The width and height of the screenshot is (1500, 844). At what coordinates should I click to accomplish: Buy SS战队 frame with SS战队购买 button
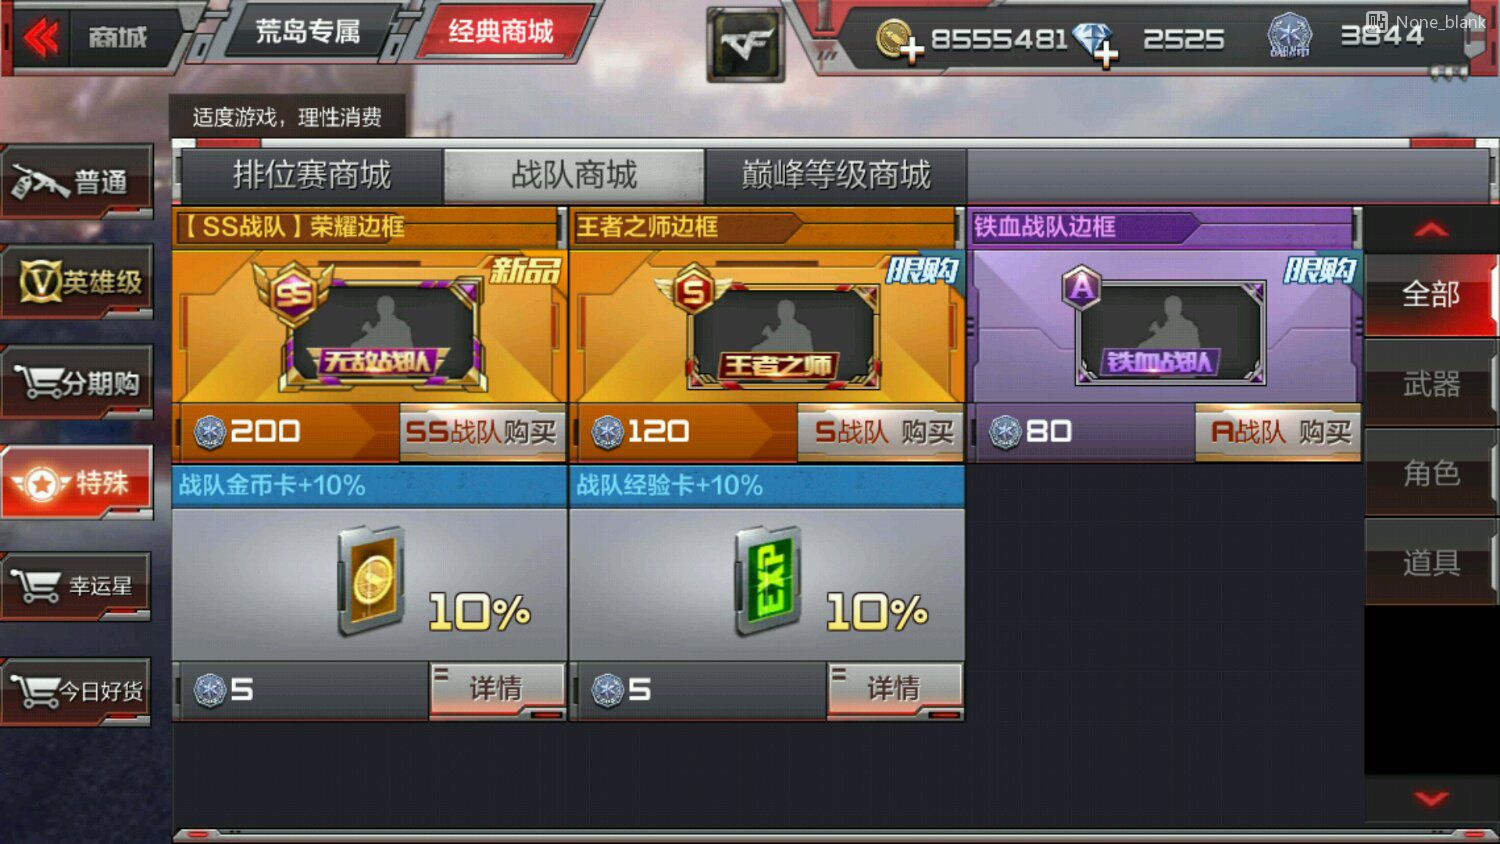tap(482, 432)
